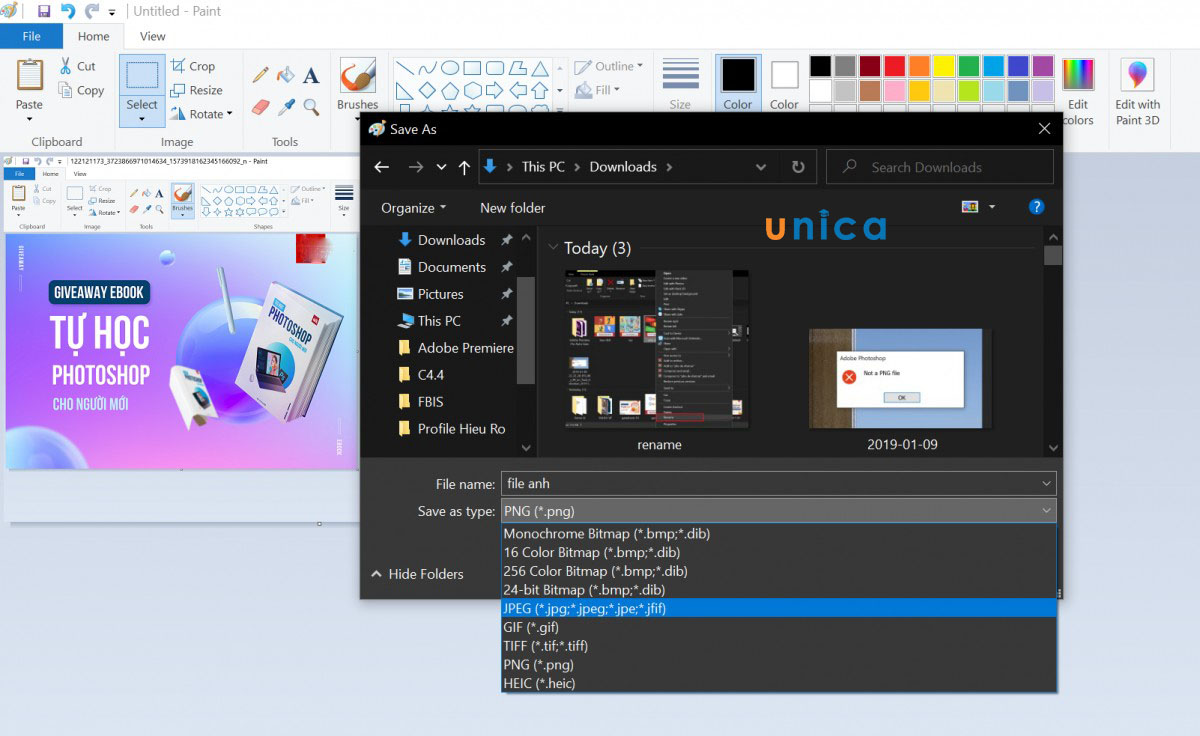Select the Text tool

point(311,75)
